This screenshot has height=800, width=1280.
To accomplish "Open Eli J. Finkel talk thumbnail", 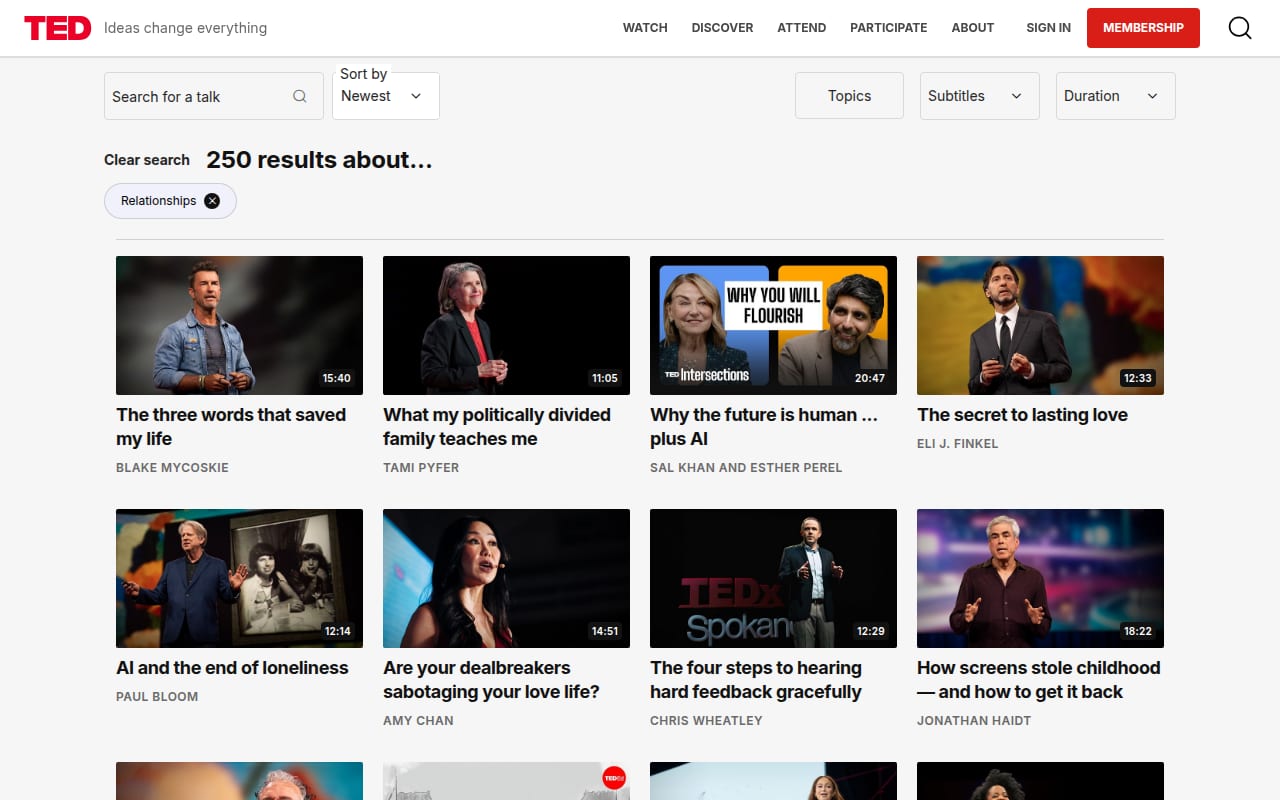I will pos(1040,325).
